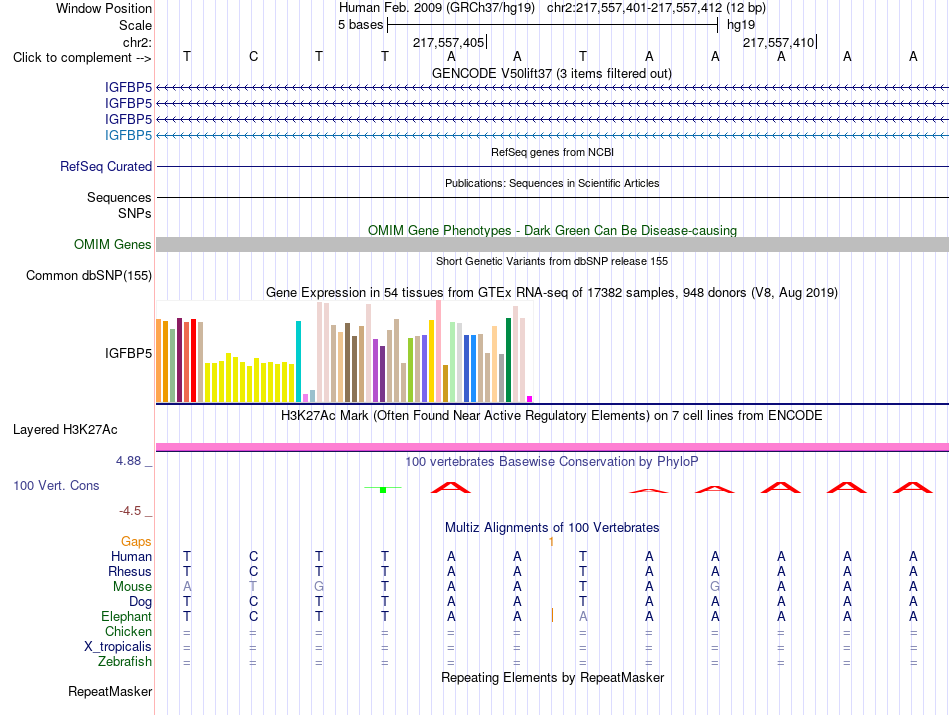This screenshot has width=950, height=715.
Task: Click the 'Window Position' label
Action: coord(104,8)
